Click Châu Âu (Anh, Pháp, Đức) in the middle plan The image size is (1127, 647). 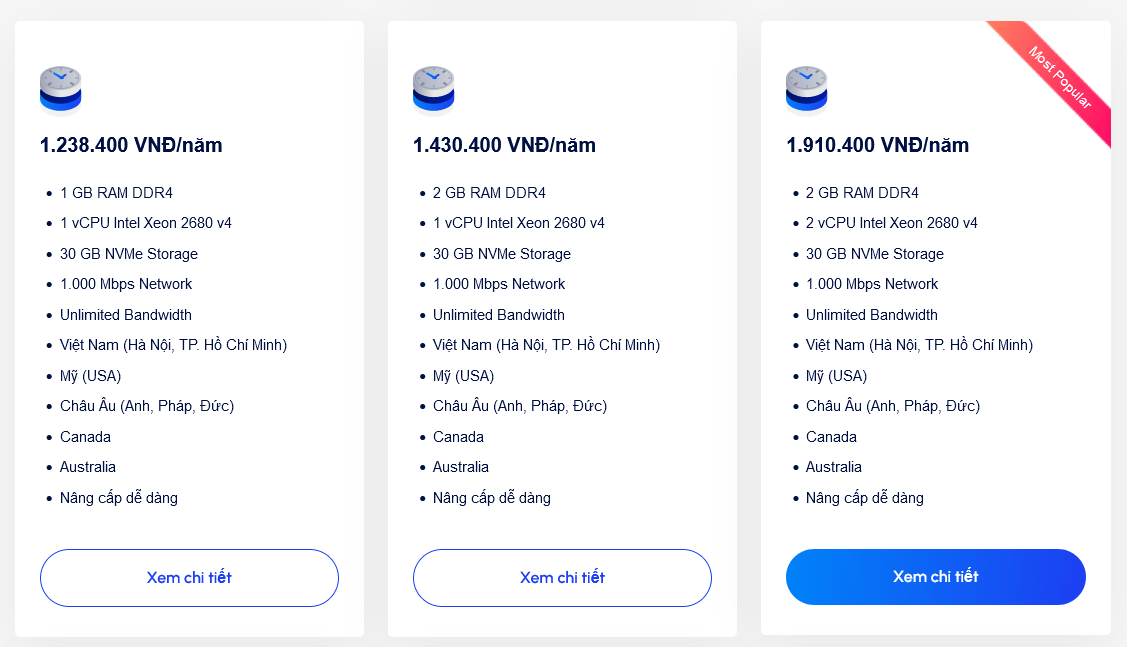click(520, 406)
